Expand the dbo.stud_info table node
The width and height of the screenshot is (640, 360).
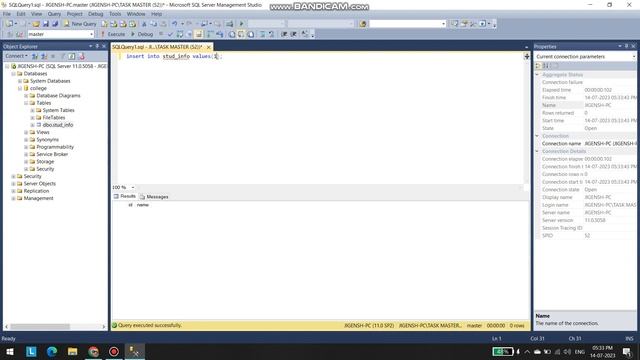click(x=33, y=125)
